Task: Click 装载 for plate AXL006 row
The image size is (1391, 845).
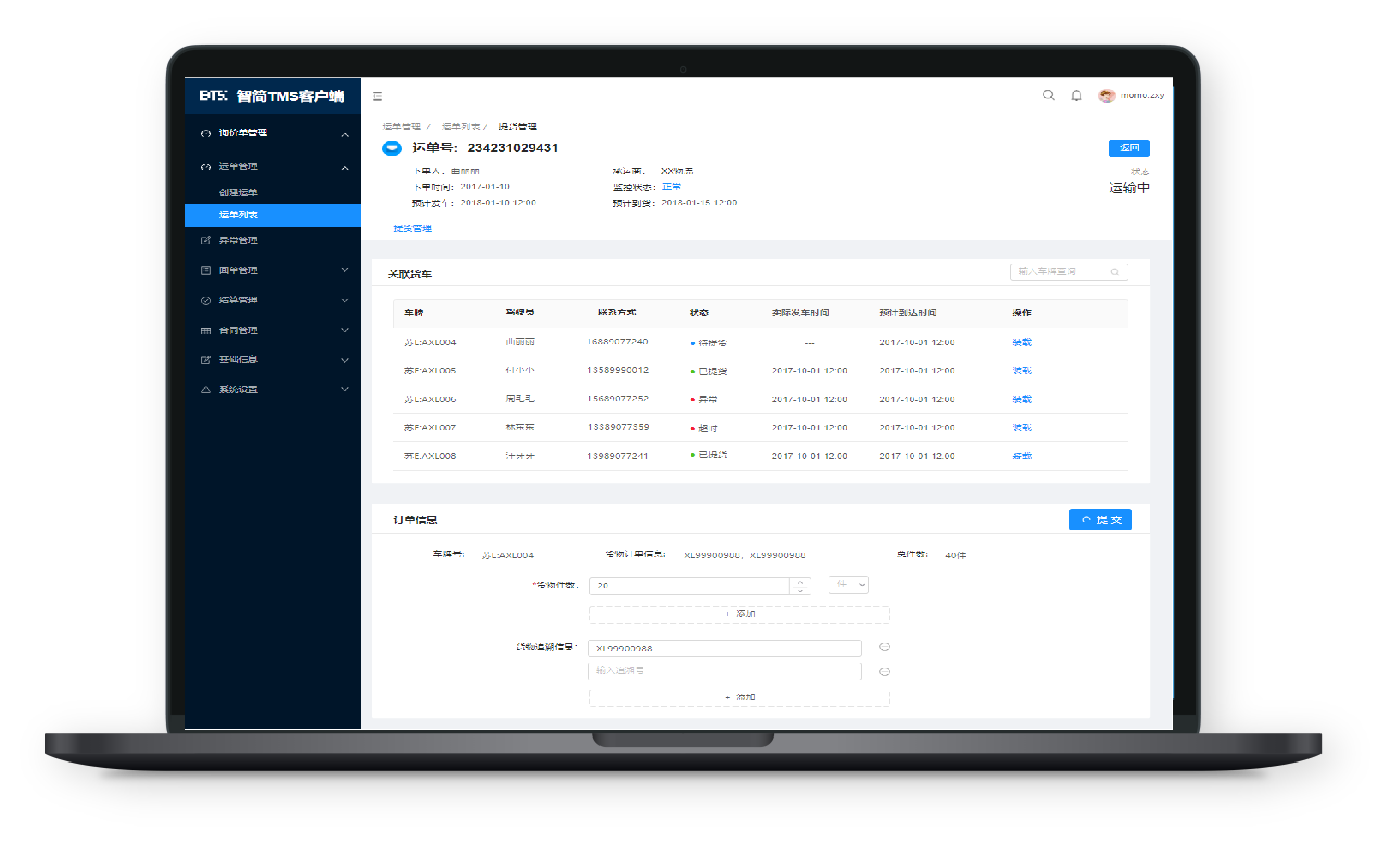Action: tap(1022, 399)
